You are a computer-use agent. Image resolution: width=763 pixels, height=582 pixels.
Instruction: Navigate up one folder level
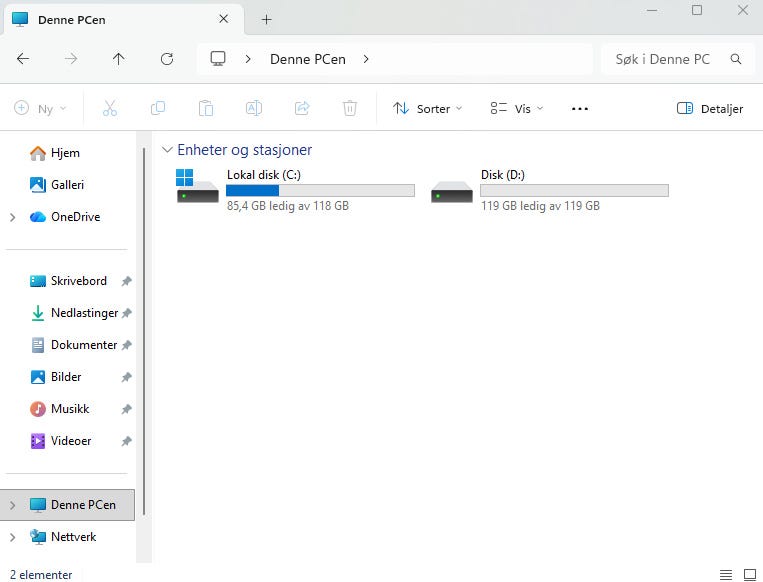point(118,59)
